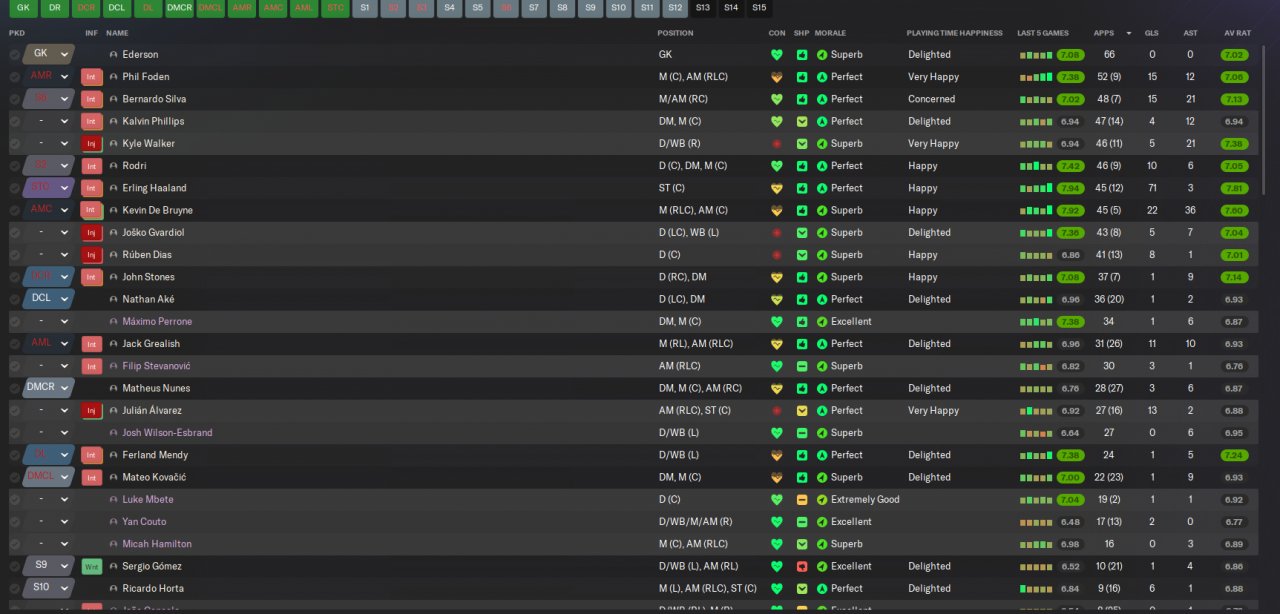
Task: Open Ricardo Horta's S10 position dropdown
Action: pyautogui.click(x=48, y=587)
